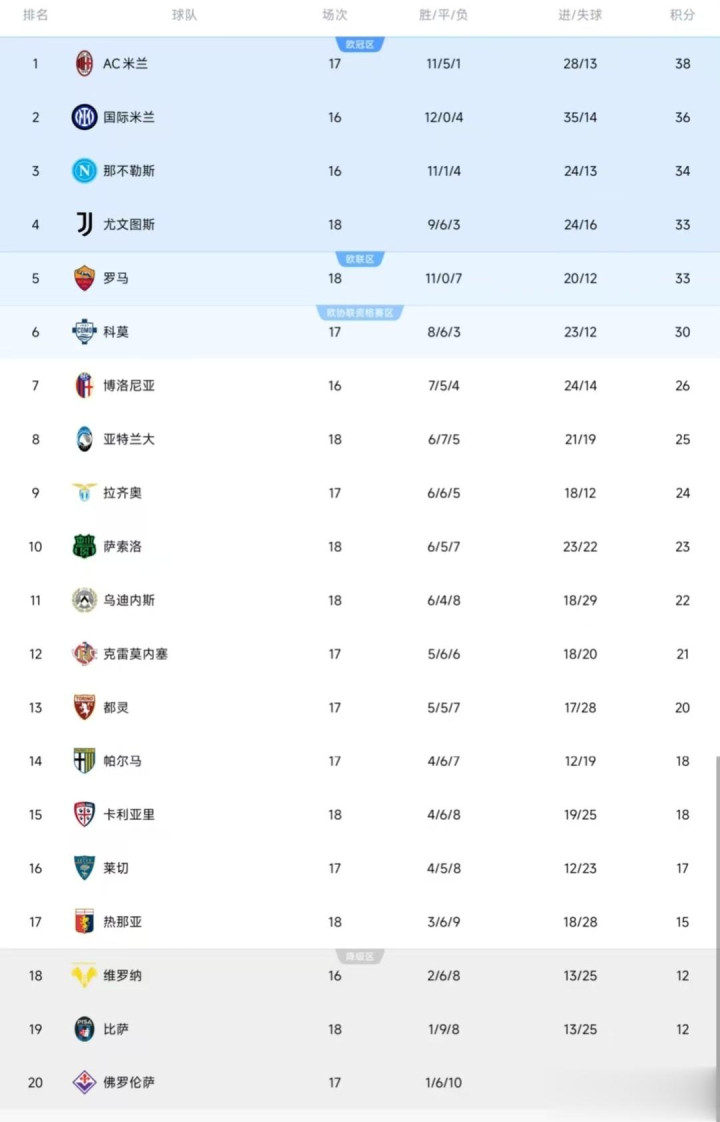Click the 科莫 club crest icon
Screen dimensions: 720x1122
click(84, 332)
